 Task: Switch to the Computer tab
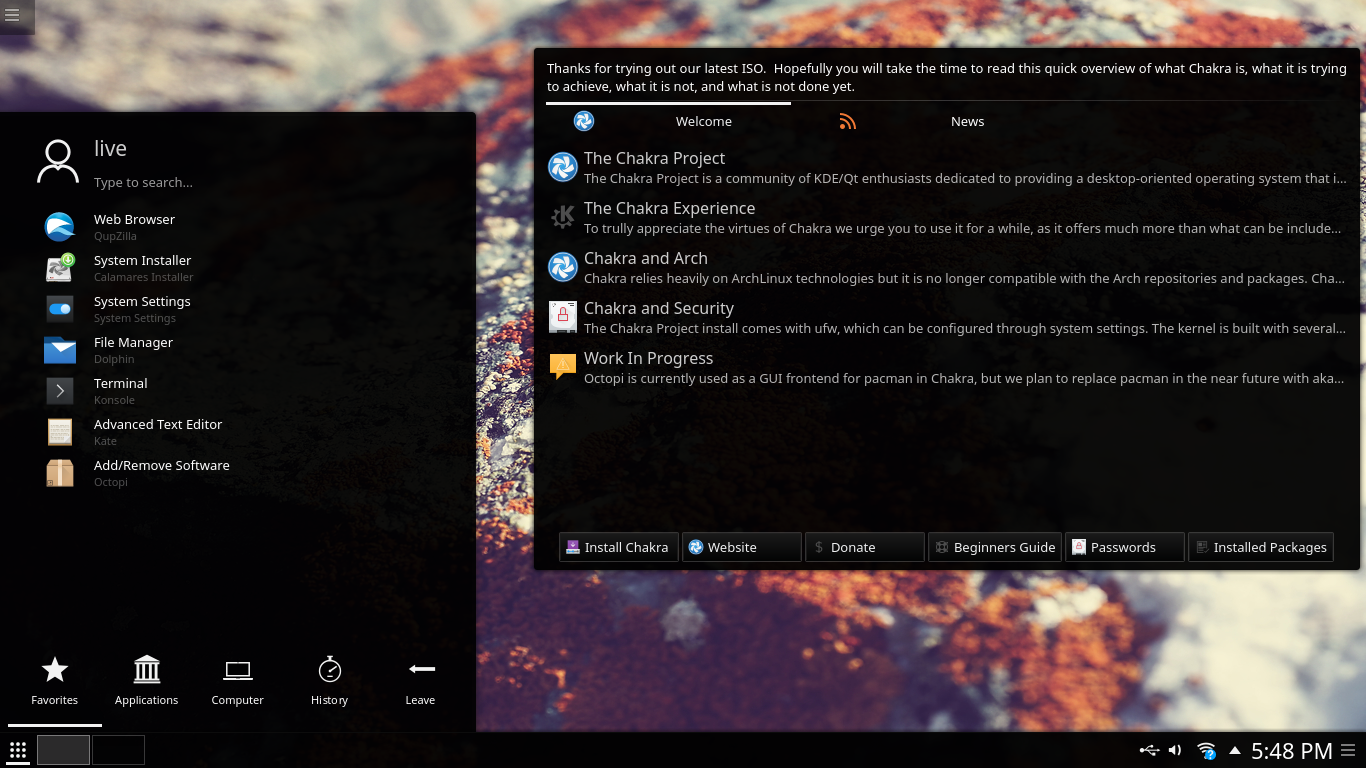coord(237,681)
